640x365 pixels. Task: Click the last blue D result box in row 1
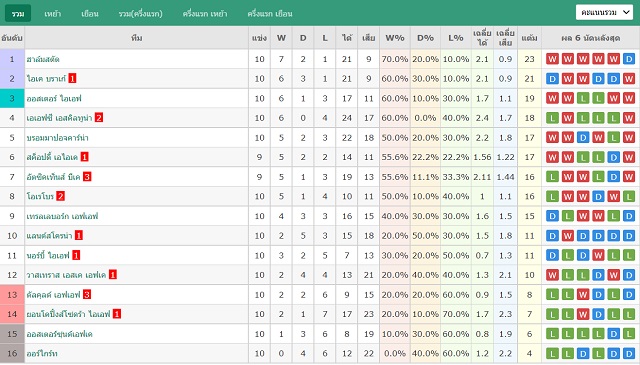[x=629, y=59]
